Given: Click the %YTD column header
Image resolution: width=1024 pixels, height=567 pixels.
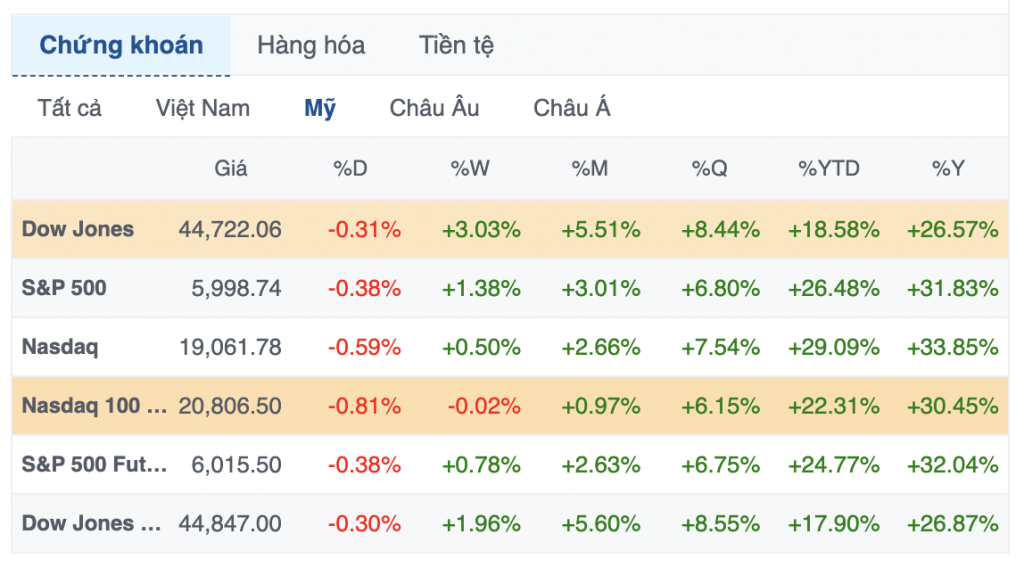Looking at the screenshot, I should point(829,168).
